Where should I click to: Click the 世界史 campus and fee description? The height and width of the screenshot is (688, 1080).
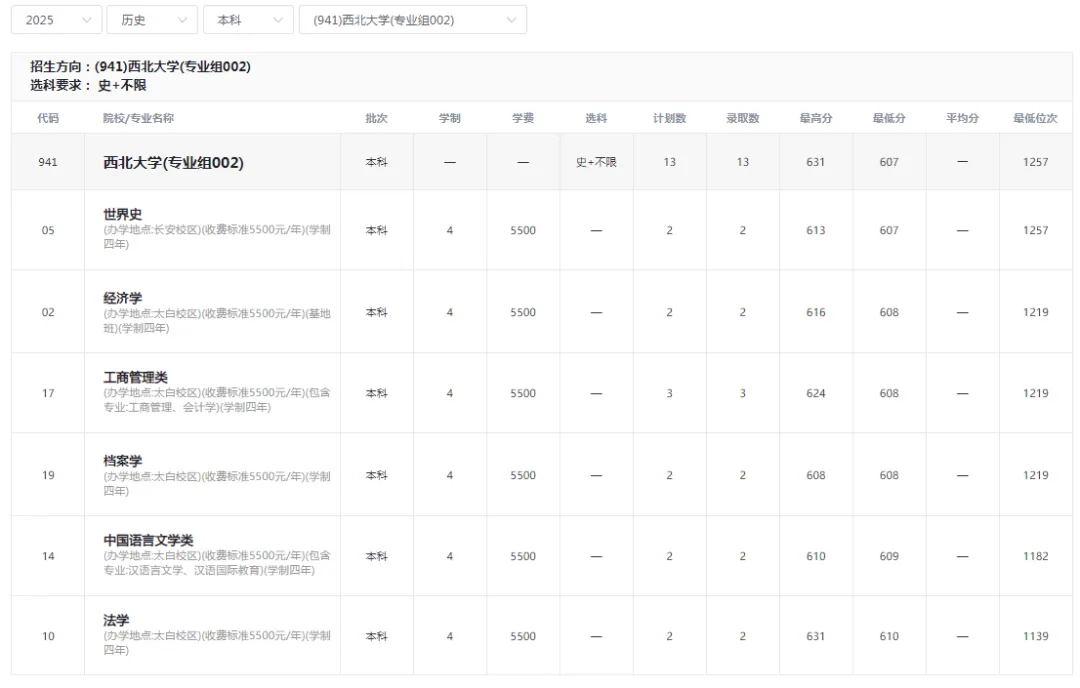coord(217,237)
